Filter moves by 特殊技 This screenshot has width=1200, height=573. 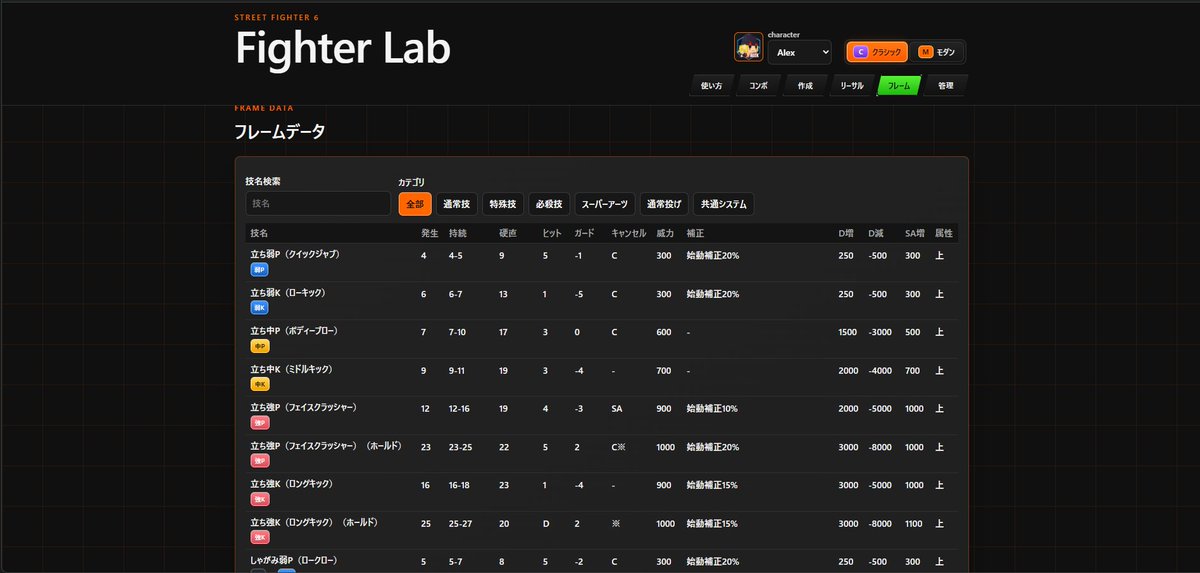click(x=502, y=204)
